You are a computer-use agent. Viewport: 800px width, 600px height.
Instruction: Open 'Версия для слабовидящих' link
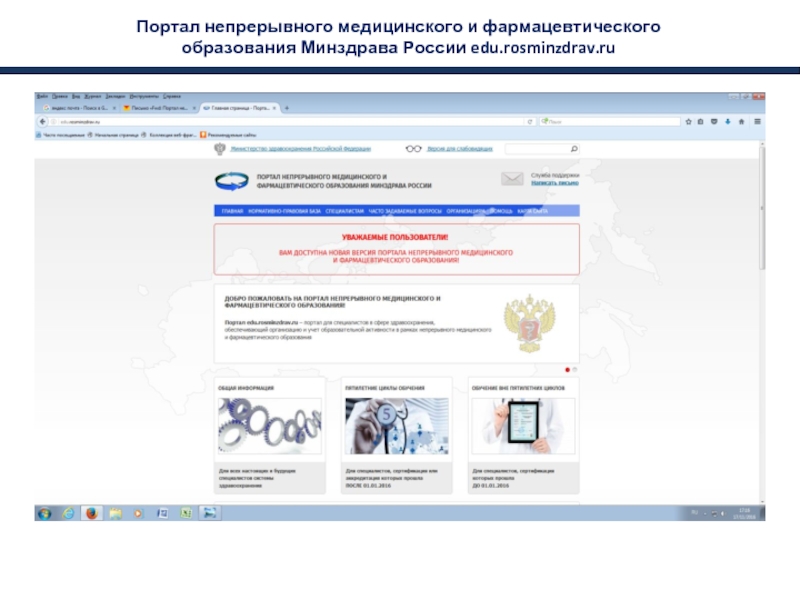pos(460,149)
